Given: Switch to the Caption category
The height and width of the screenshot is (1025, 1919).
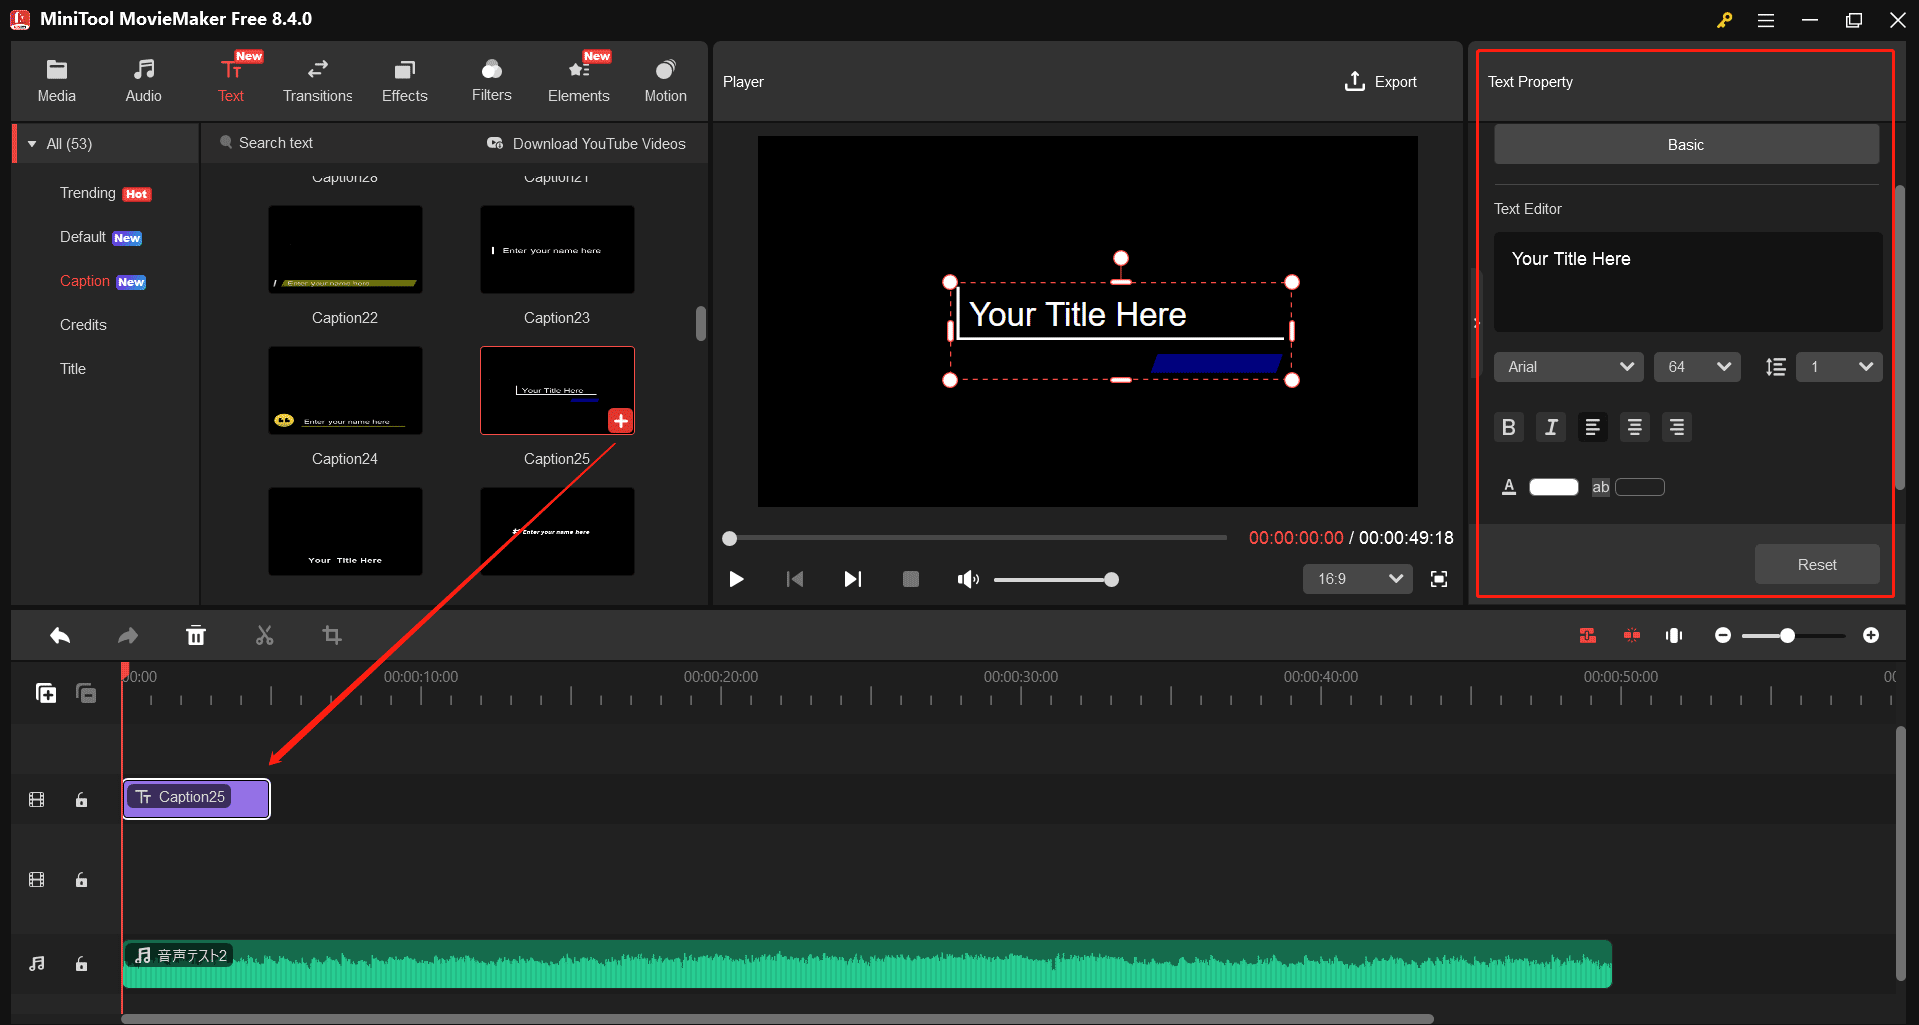Looking at the screenshot, I should (x=85, y=281).
